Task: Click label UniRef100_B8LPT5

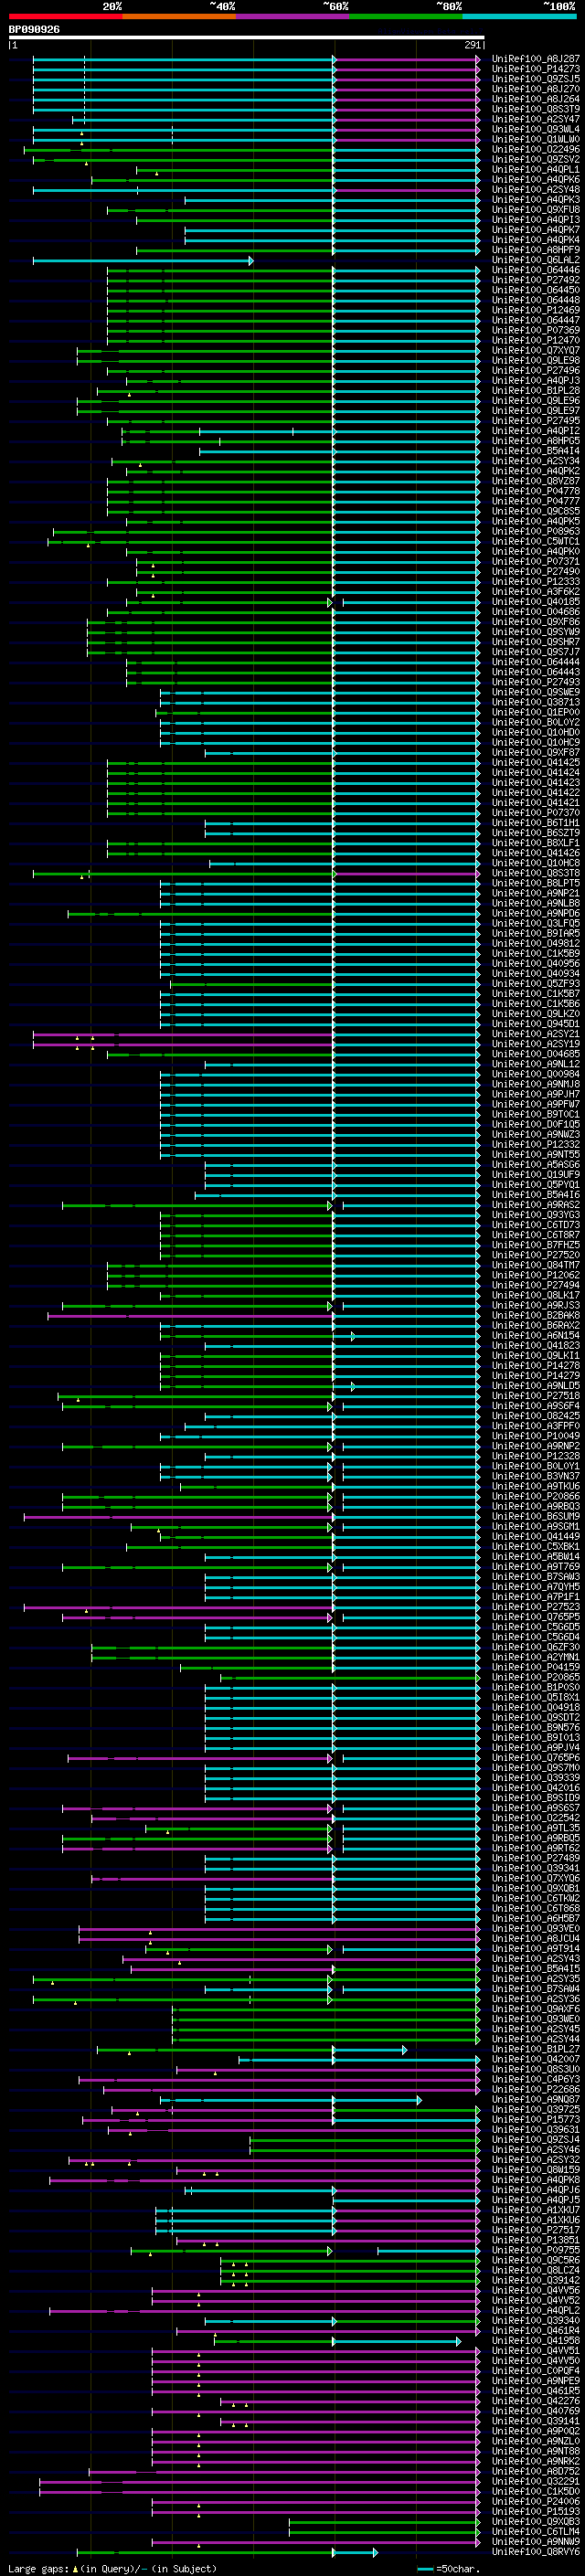Action: pyautogui.click(x=536, y=883)
